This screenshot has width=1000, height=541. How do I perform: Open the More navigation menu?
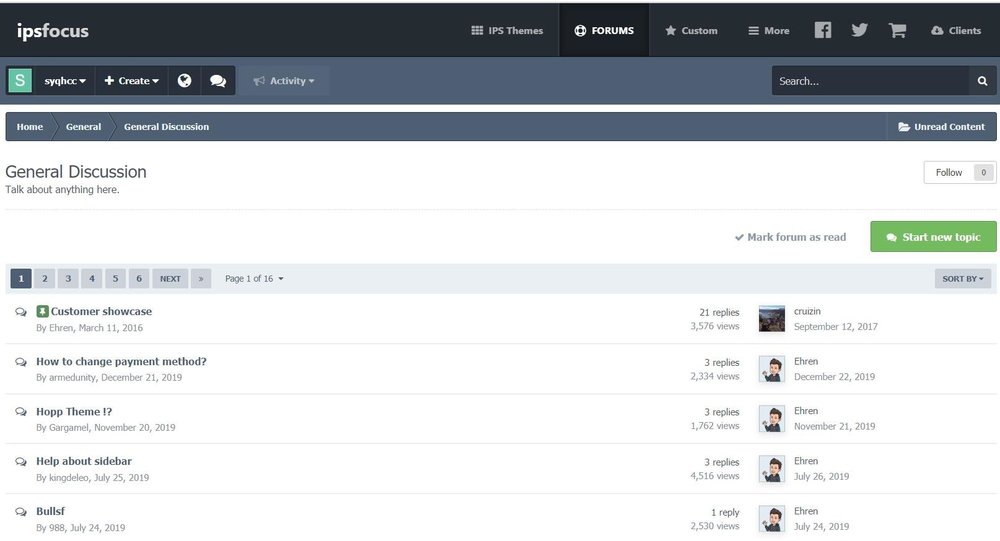point(768,30)
